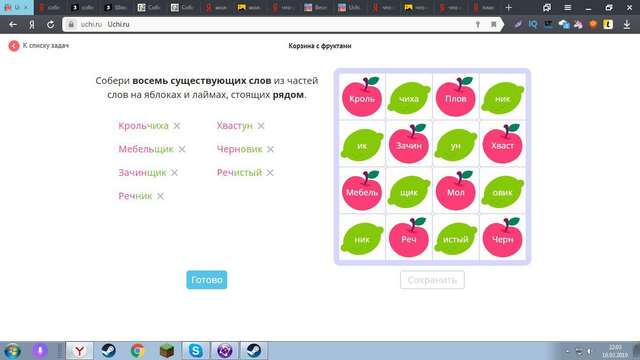Viewport: 640px width, 360px height.
Task: Click the 'Сохранить' button
Action: tap(432, 280)
